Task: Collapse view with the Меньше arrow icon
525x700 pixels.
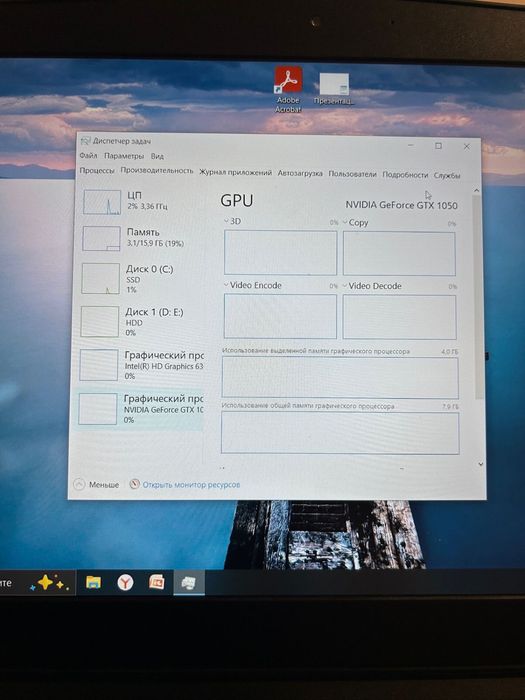Action: tap(79, 484)
